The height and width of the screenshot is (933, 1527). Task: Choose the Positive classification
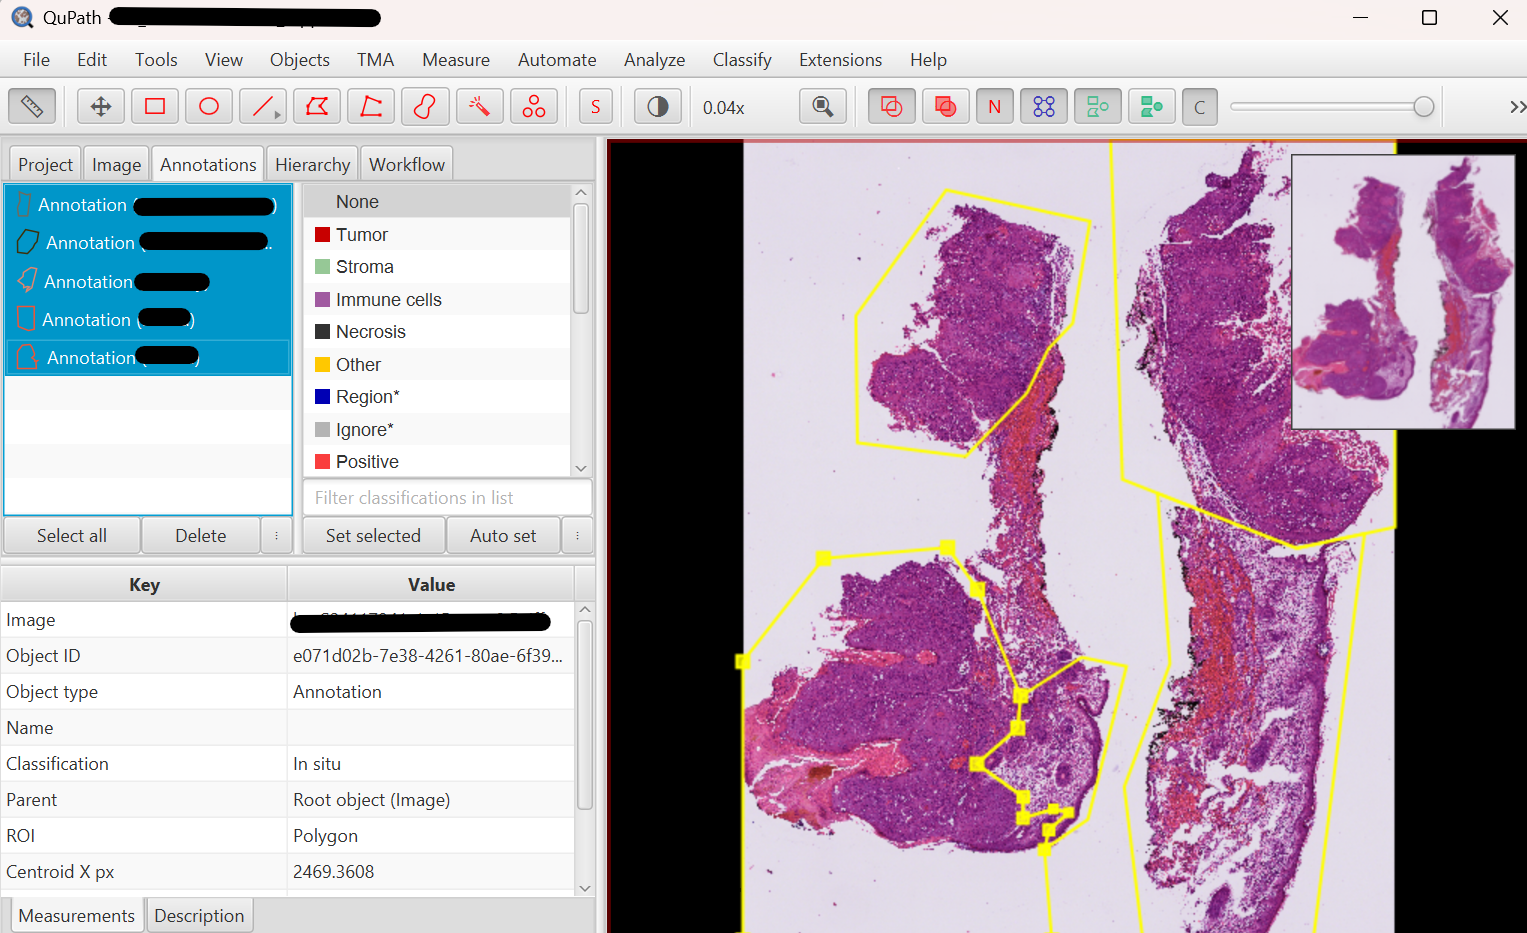click(437, 462)
